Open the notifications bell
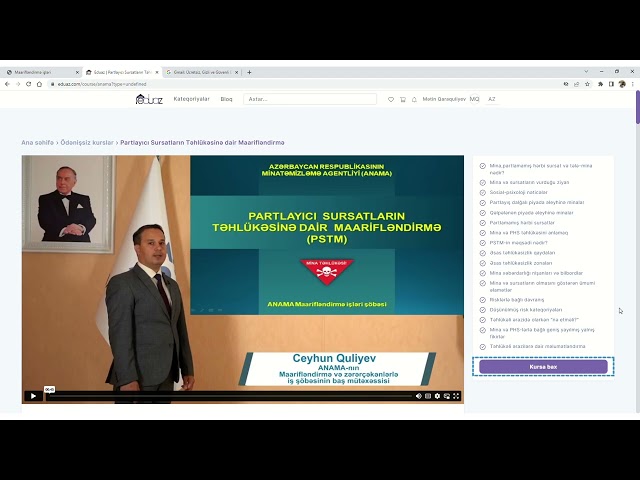Viewport: 640px width, 480px height. click(414, 99)
